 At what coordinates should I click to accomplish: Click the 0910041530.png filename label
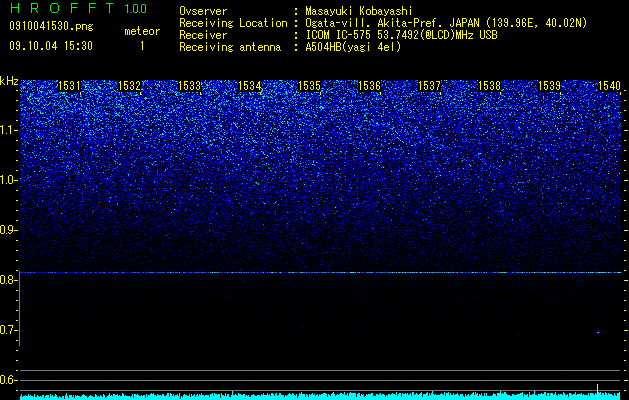coord(51,26)
